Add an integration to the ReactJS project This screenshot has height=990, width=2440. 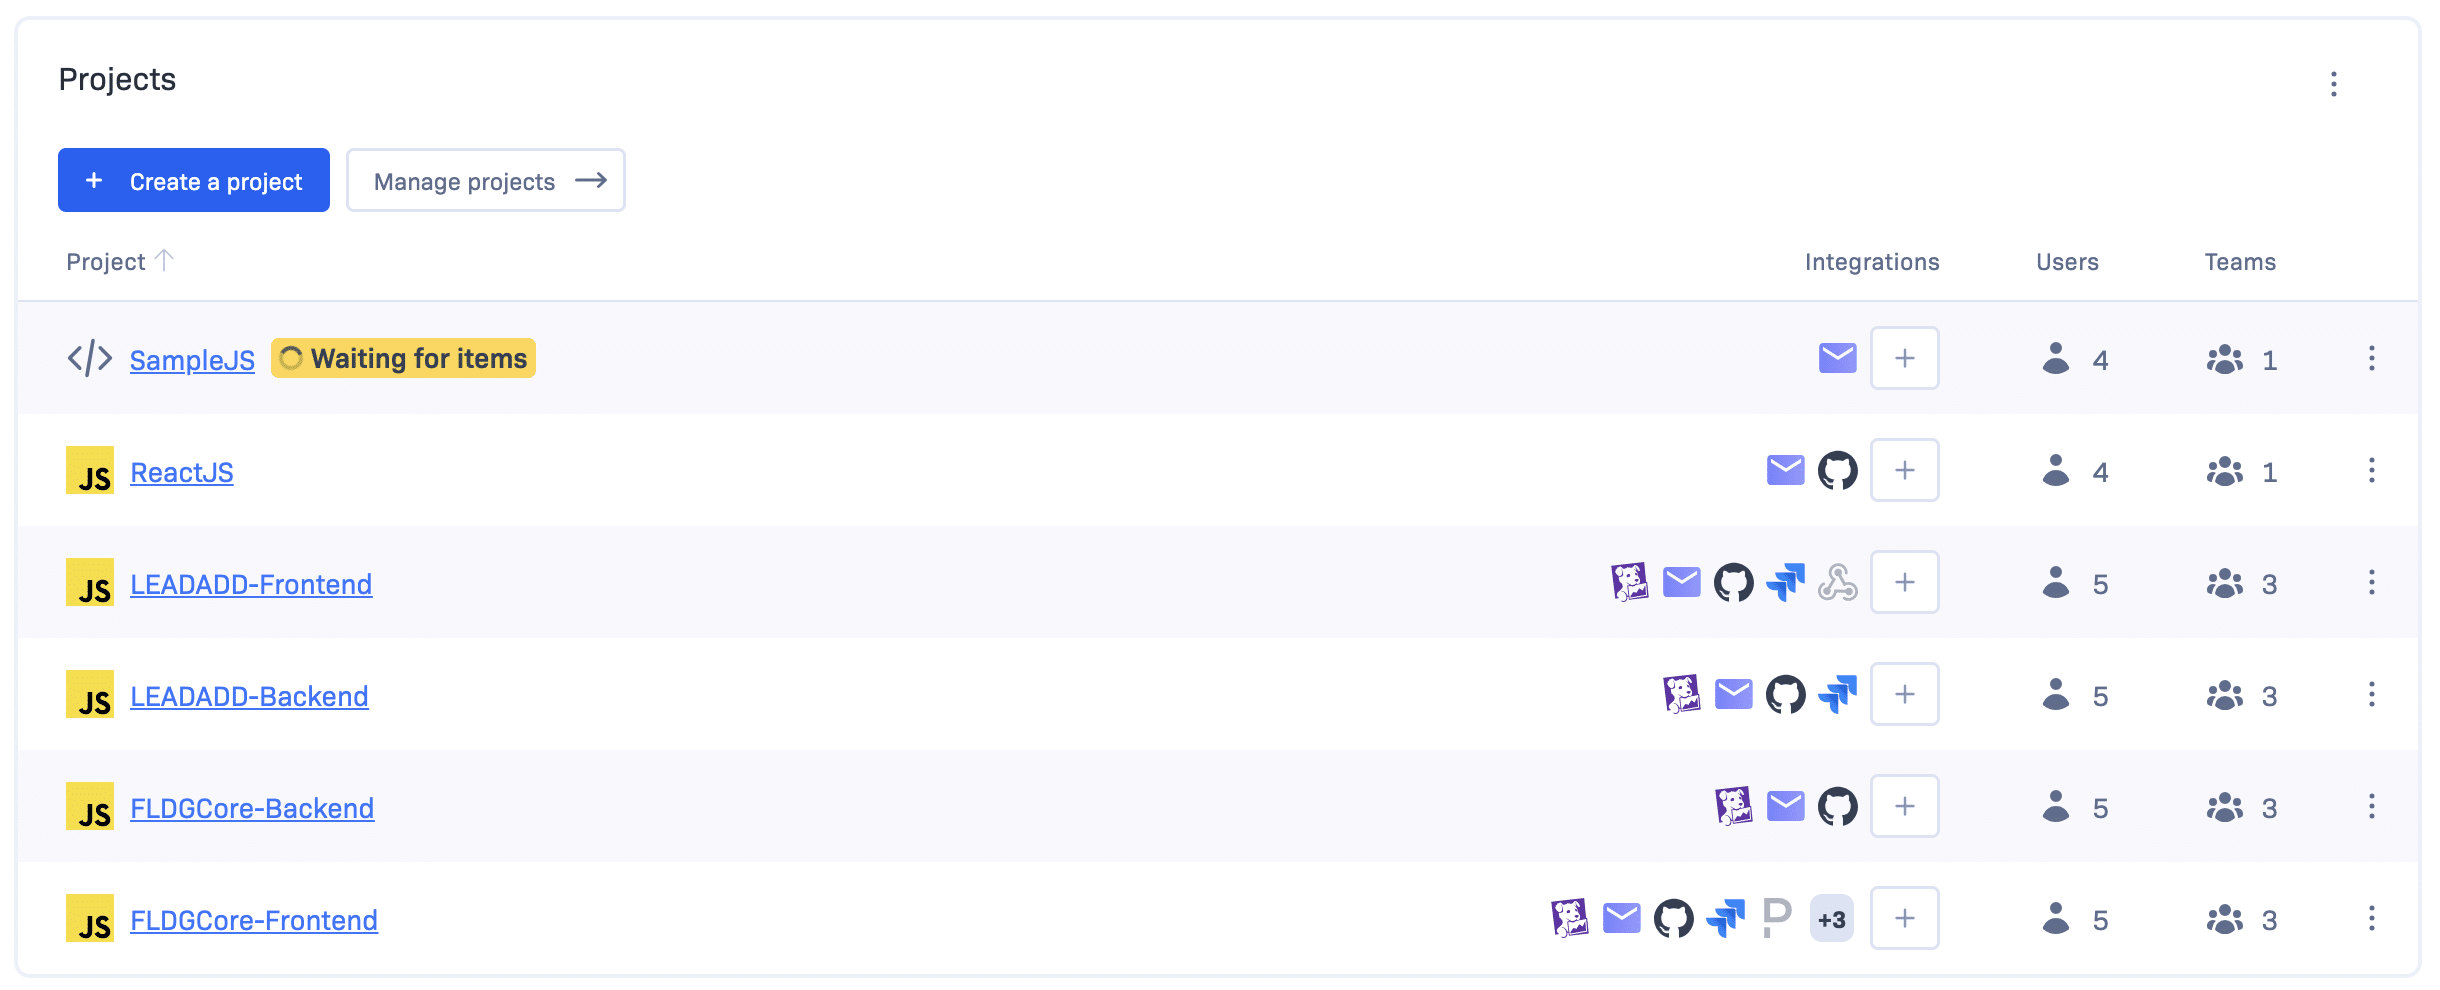coord(1905,470)
